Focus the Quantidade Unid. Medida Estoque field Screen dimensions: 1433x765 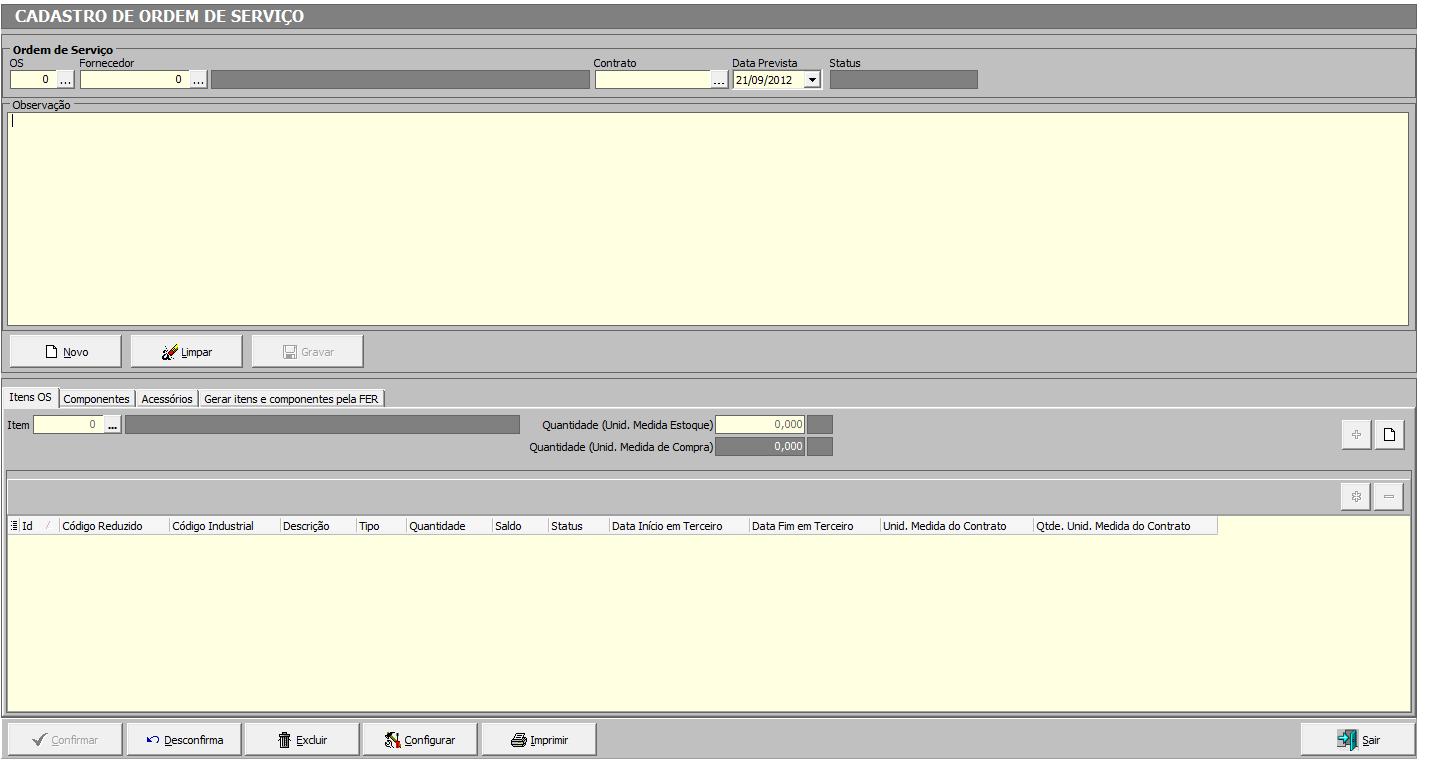[x=760, y=425]
